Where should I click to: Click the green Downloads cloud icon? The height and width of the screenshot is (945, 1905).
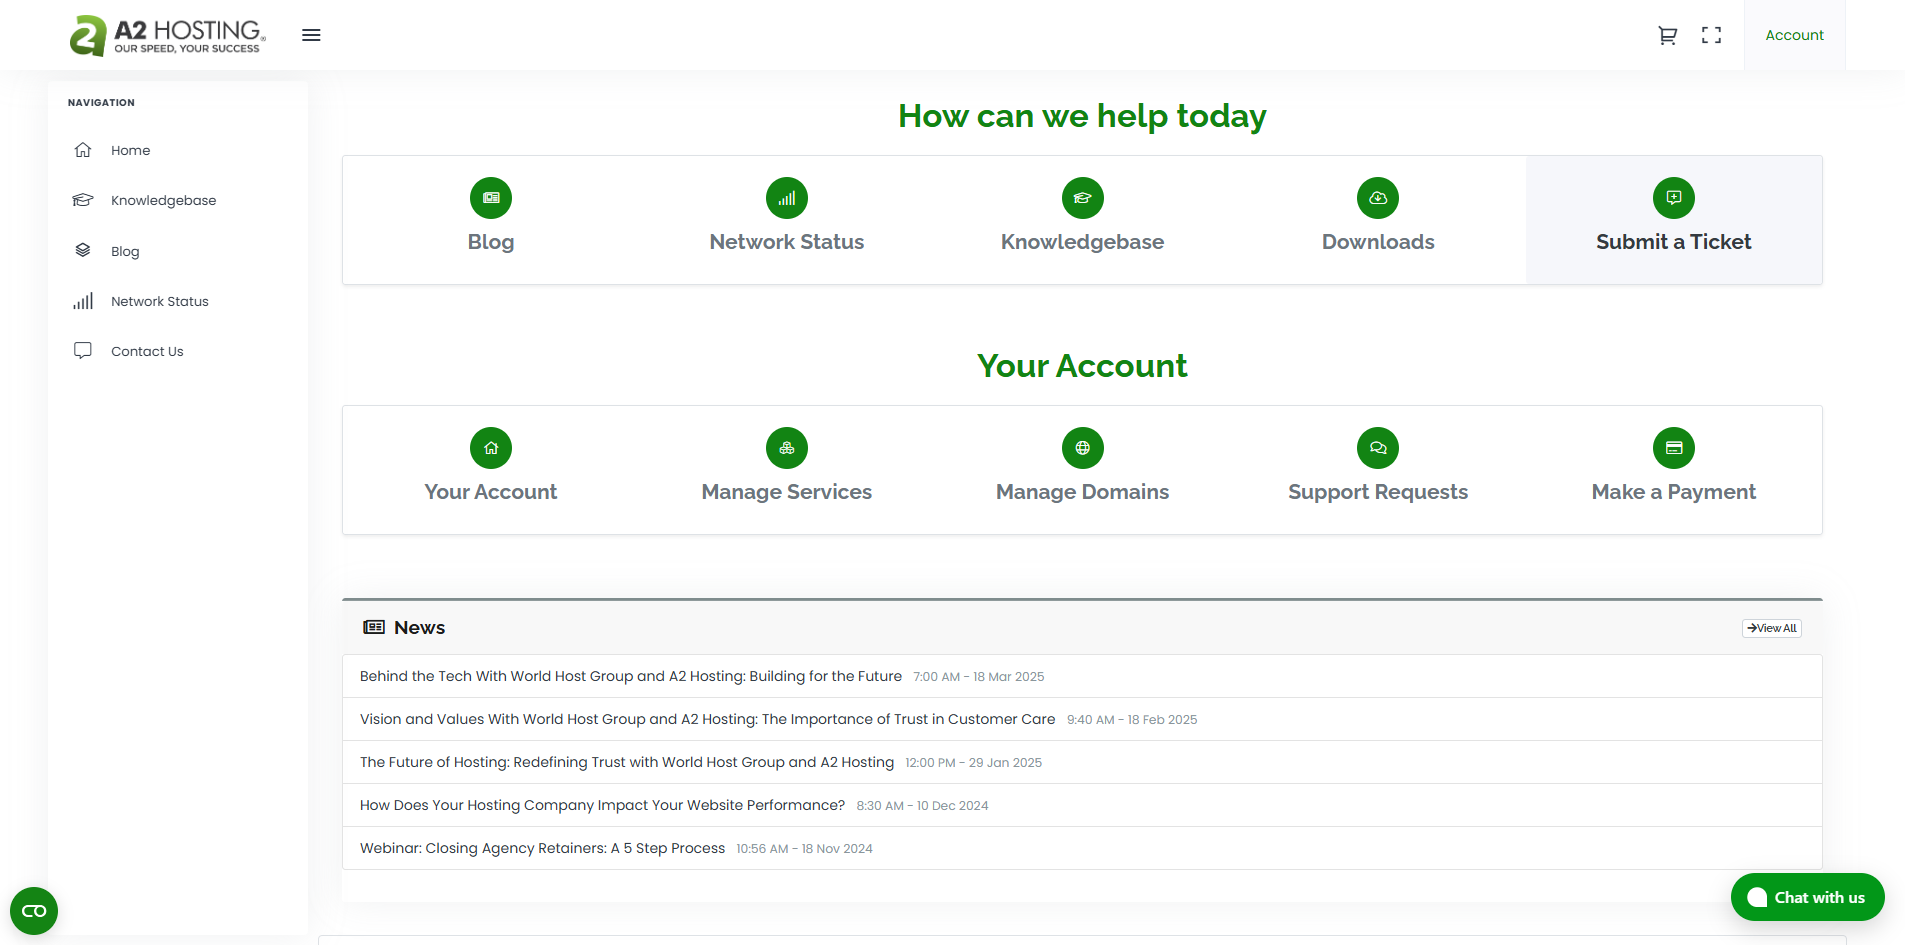[x=1378, y=198]
